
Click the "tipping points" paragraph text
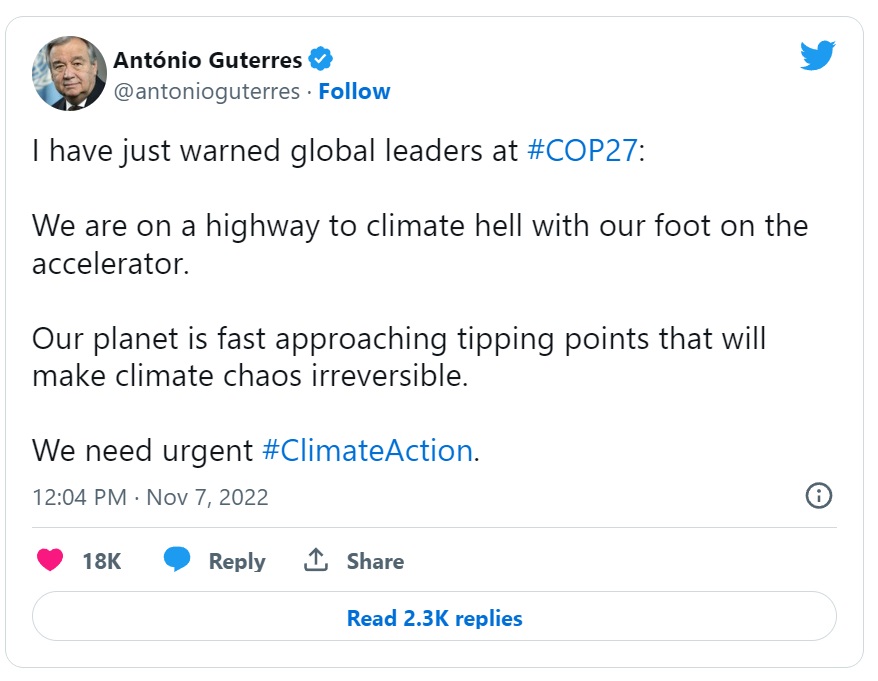click(x=398, y=339)
